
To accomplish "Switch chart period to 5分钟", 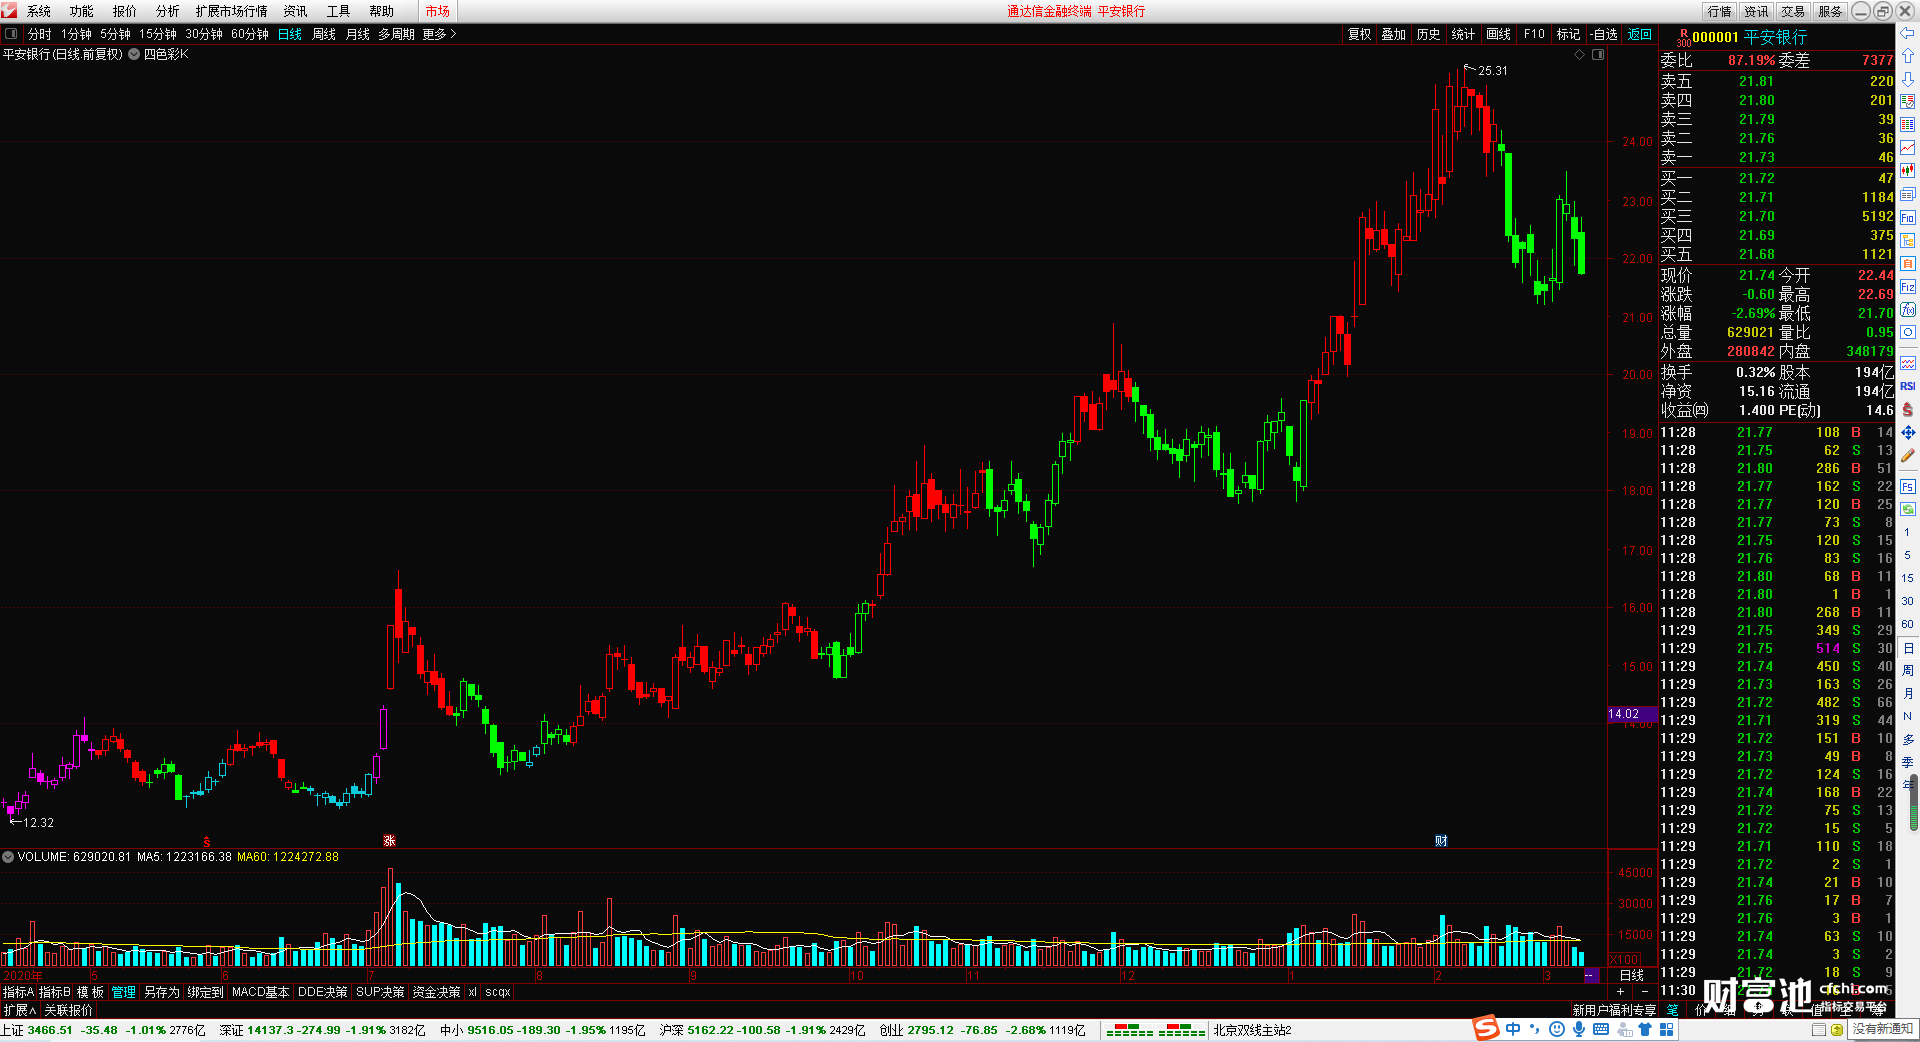I will point(115,34).
